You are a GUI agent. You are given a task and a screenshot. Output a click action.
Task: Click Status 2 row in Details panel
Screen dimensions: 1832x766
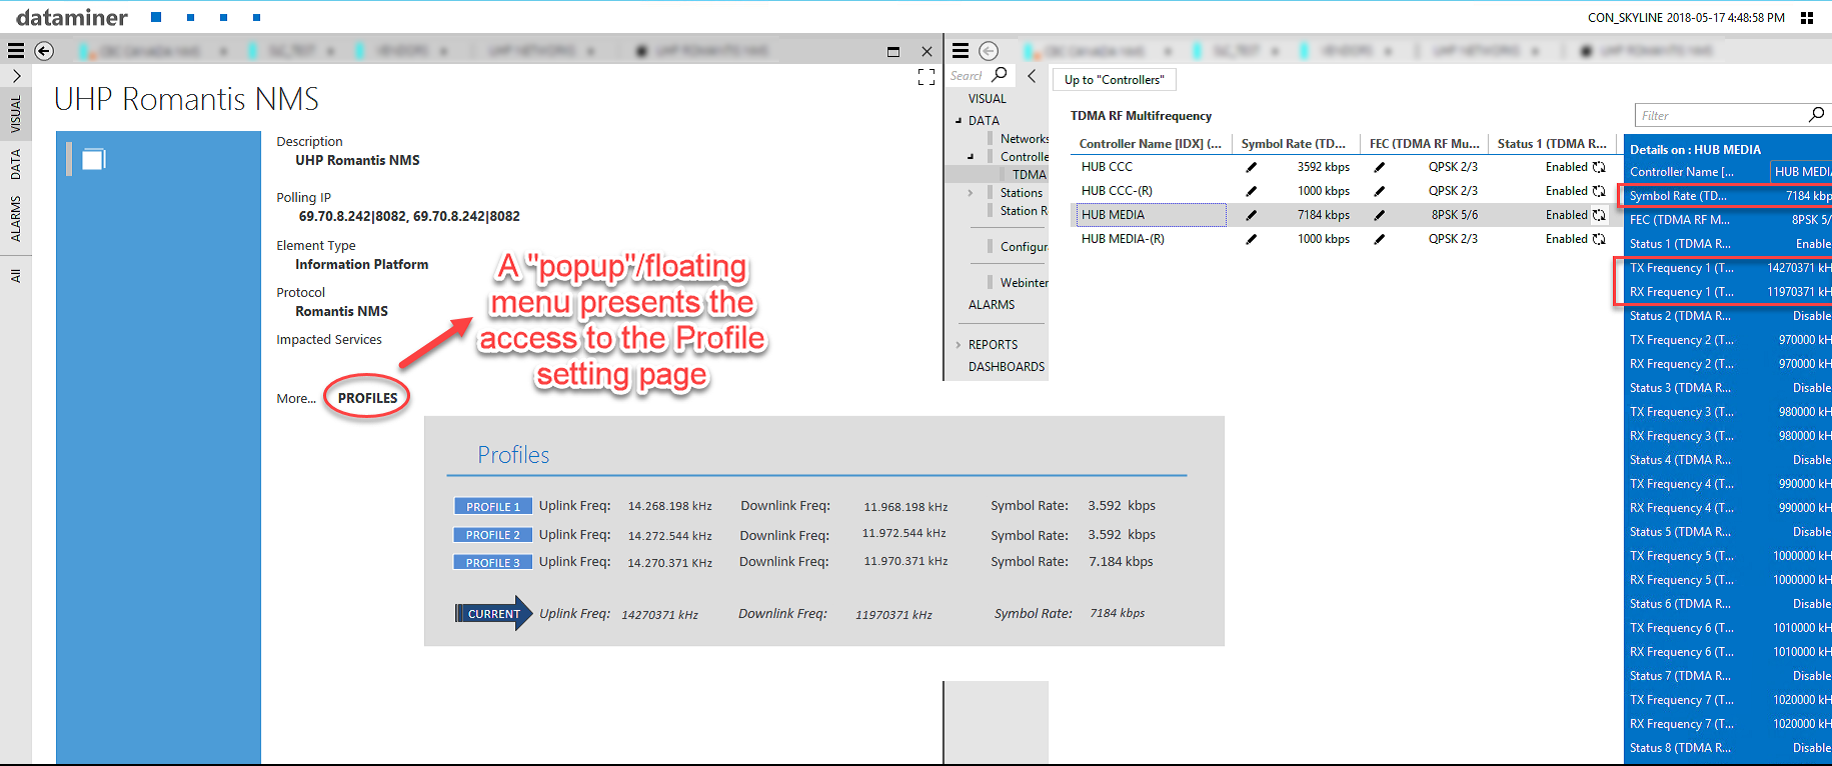1728,316
